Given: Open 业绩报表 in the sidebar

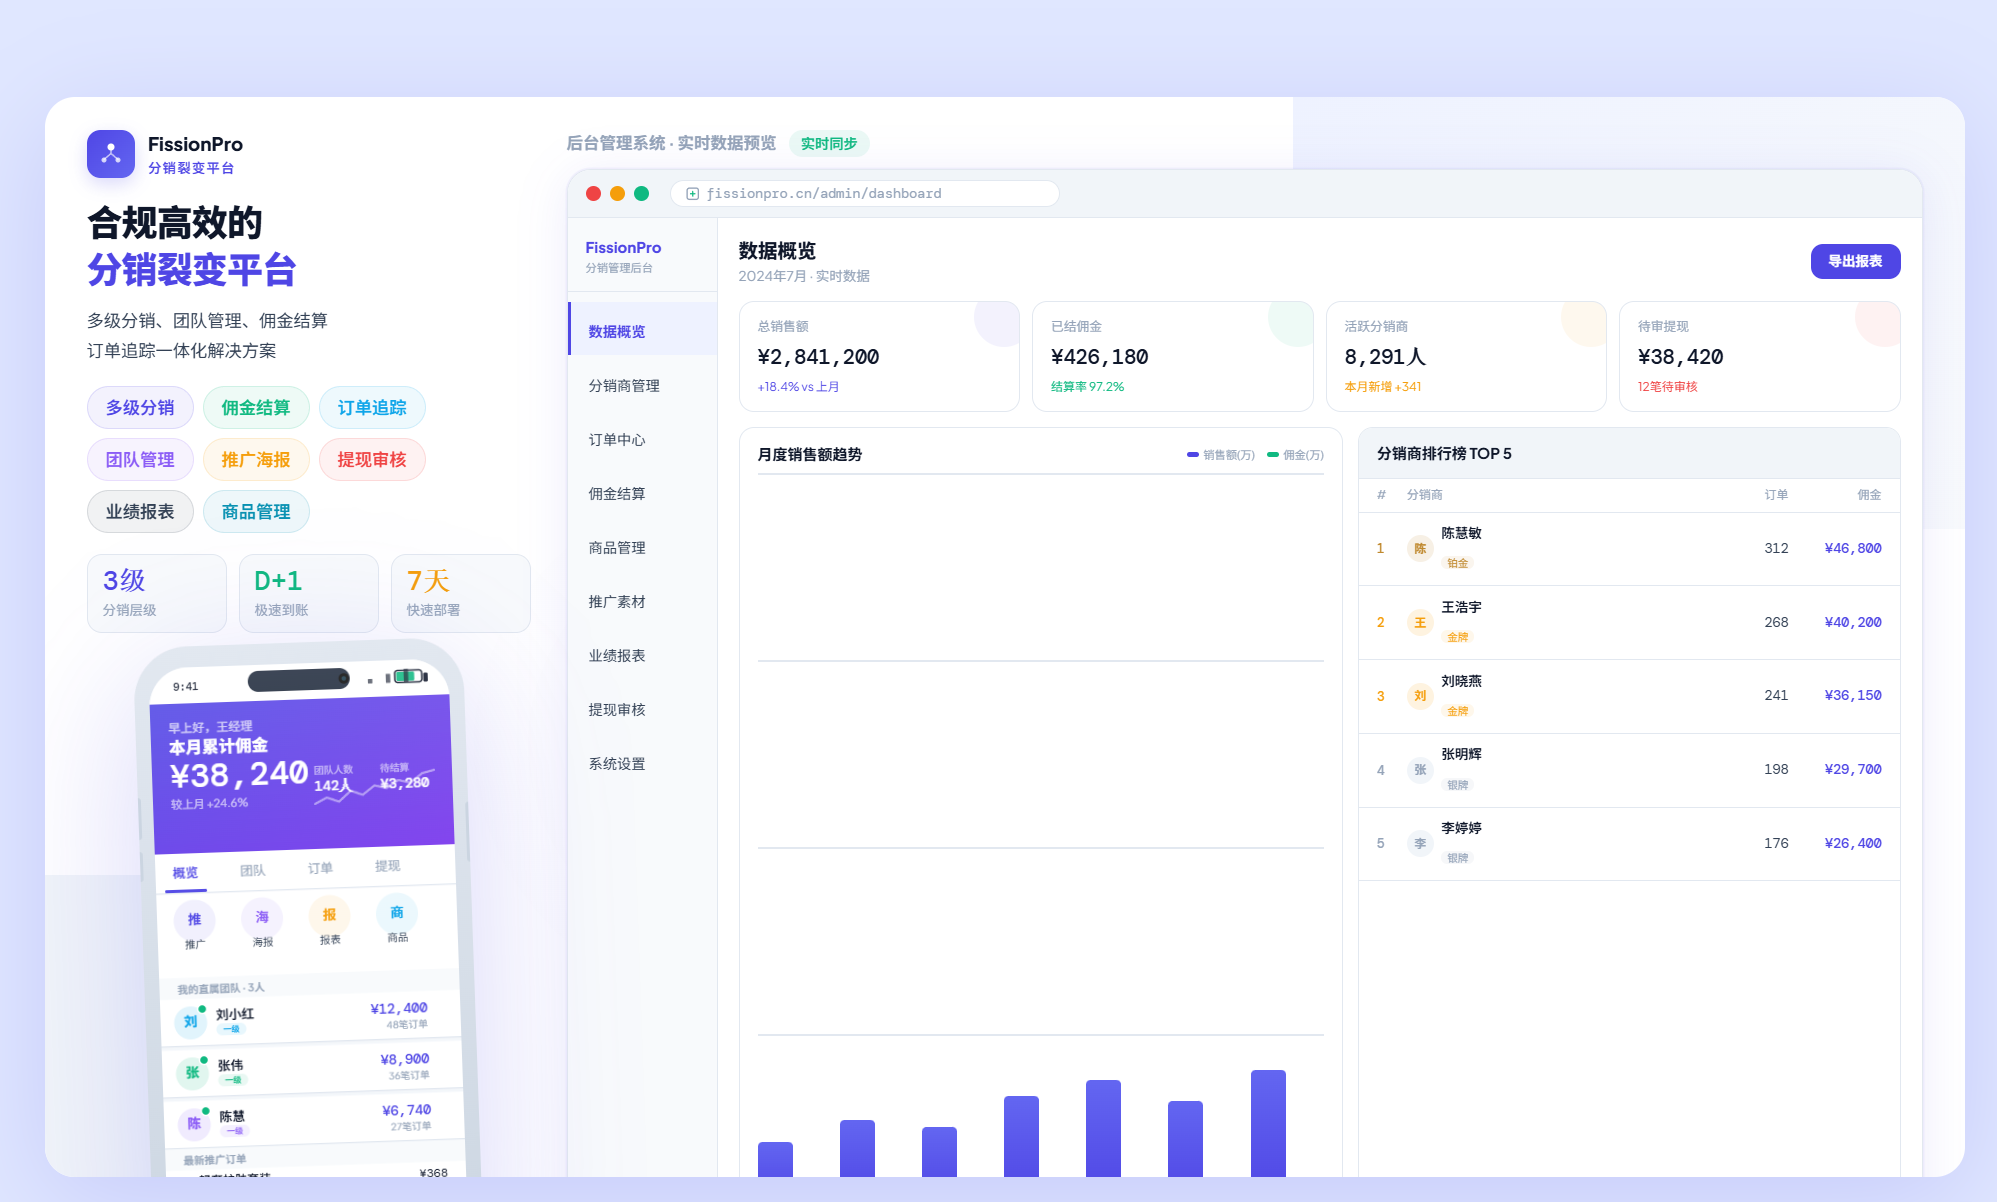Looking at the screenshot, I should (643, 655).
